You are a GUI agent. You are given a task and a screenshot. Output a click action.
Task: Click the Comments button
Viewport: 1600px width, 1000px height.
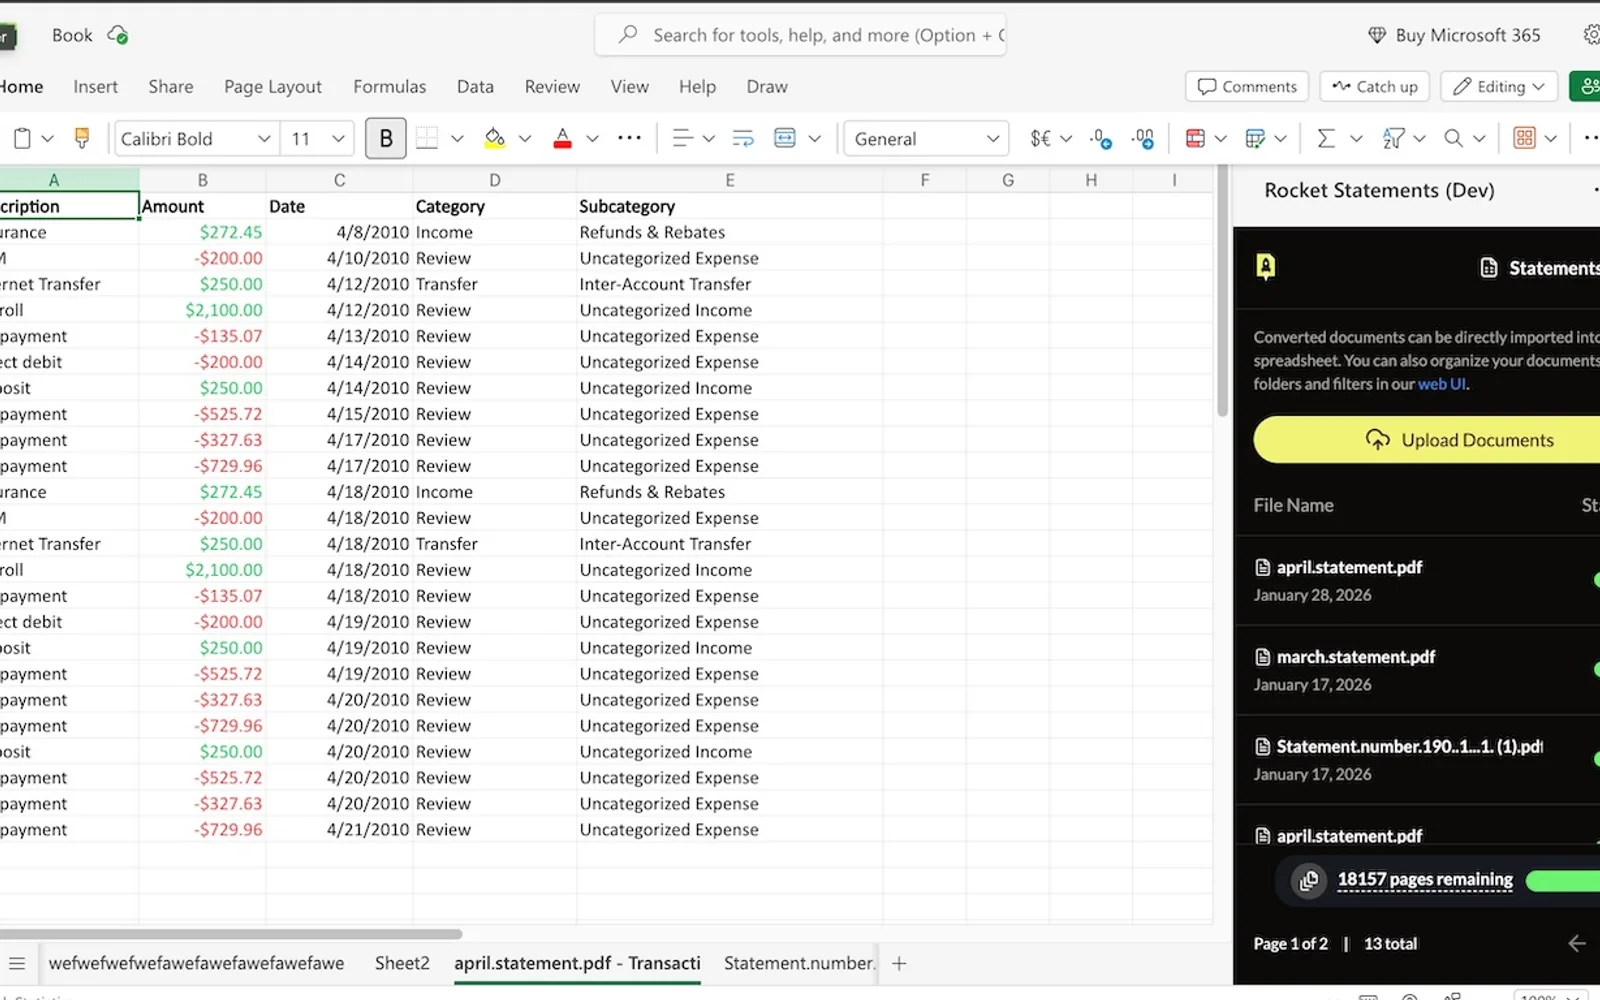point(1247,87)
